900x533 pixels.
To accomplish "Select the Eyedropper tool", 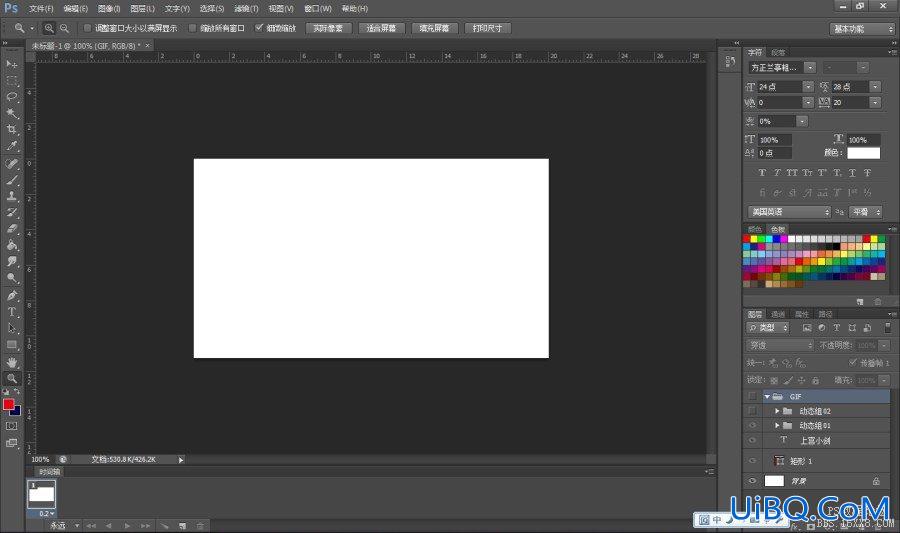I will 11,146.
